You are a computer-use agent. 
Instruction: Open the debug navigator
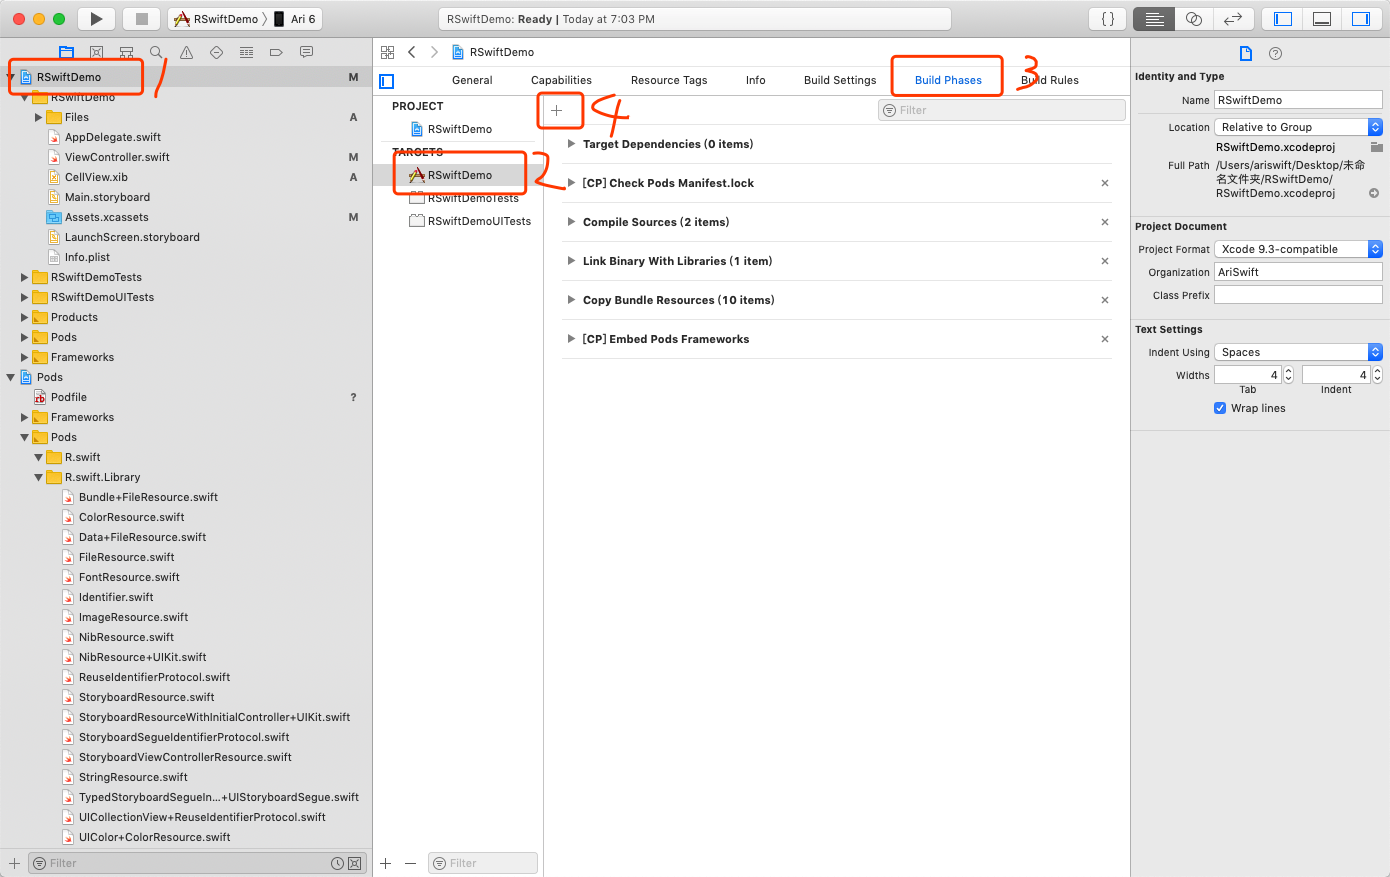246,52
